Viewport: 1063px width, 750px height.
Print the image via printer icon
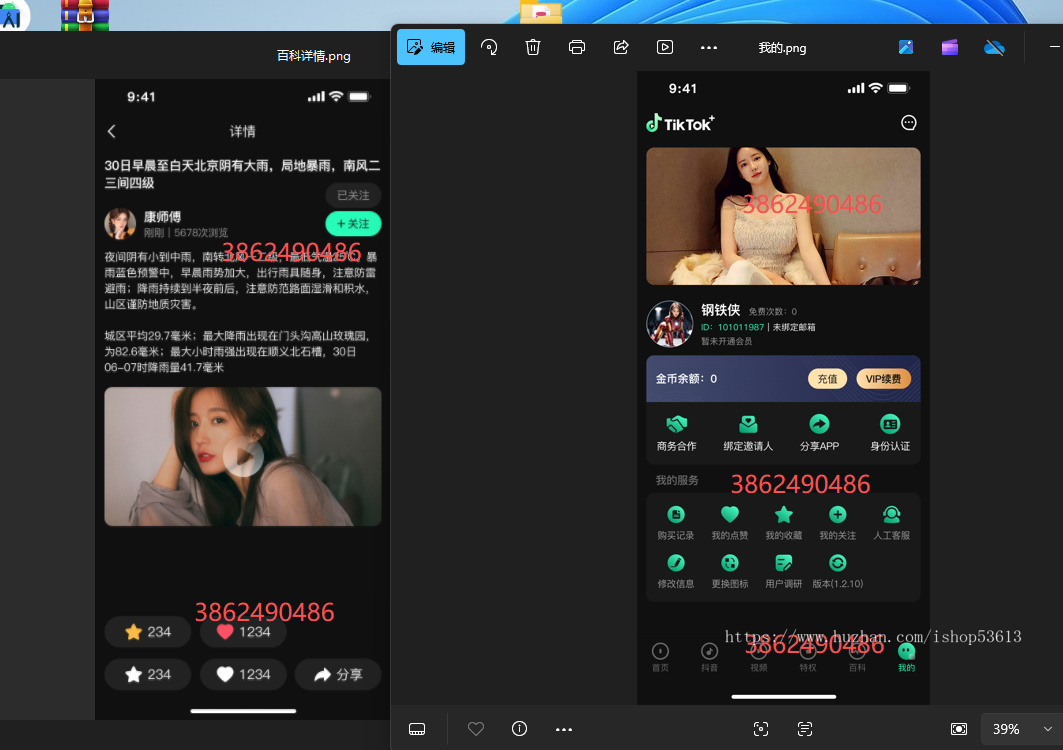(x=577, y=47)
